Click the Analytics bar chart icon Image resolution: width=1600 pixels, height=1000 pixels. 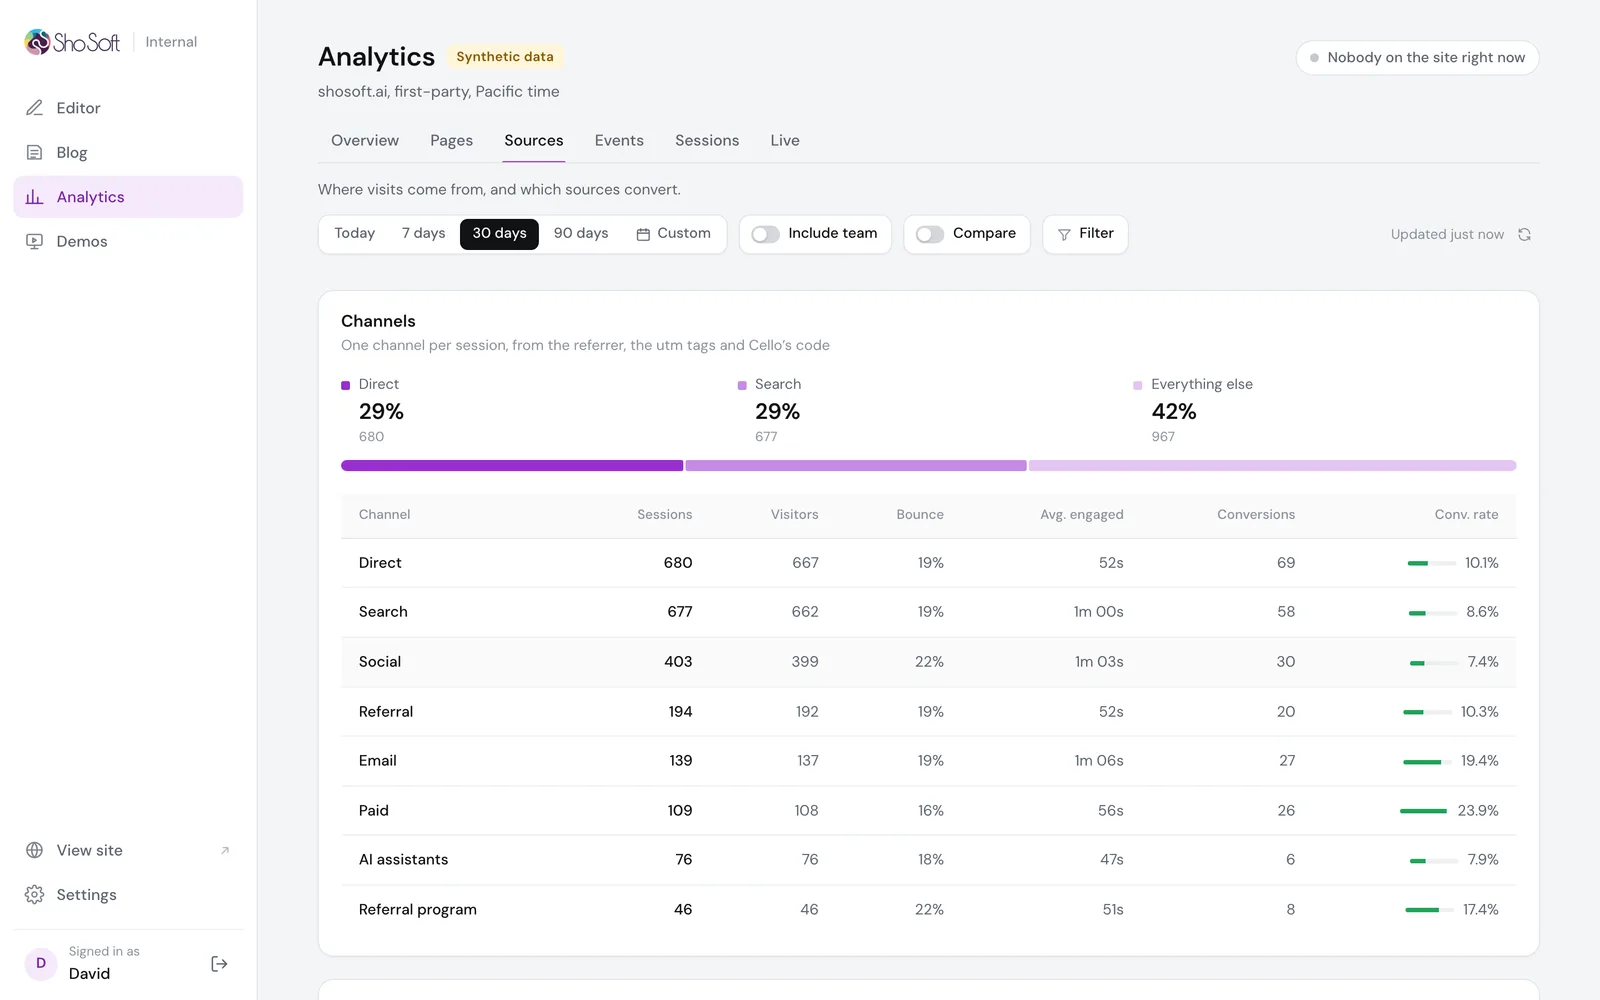click(x=34, y=197)
